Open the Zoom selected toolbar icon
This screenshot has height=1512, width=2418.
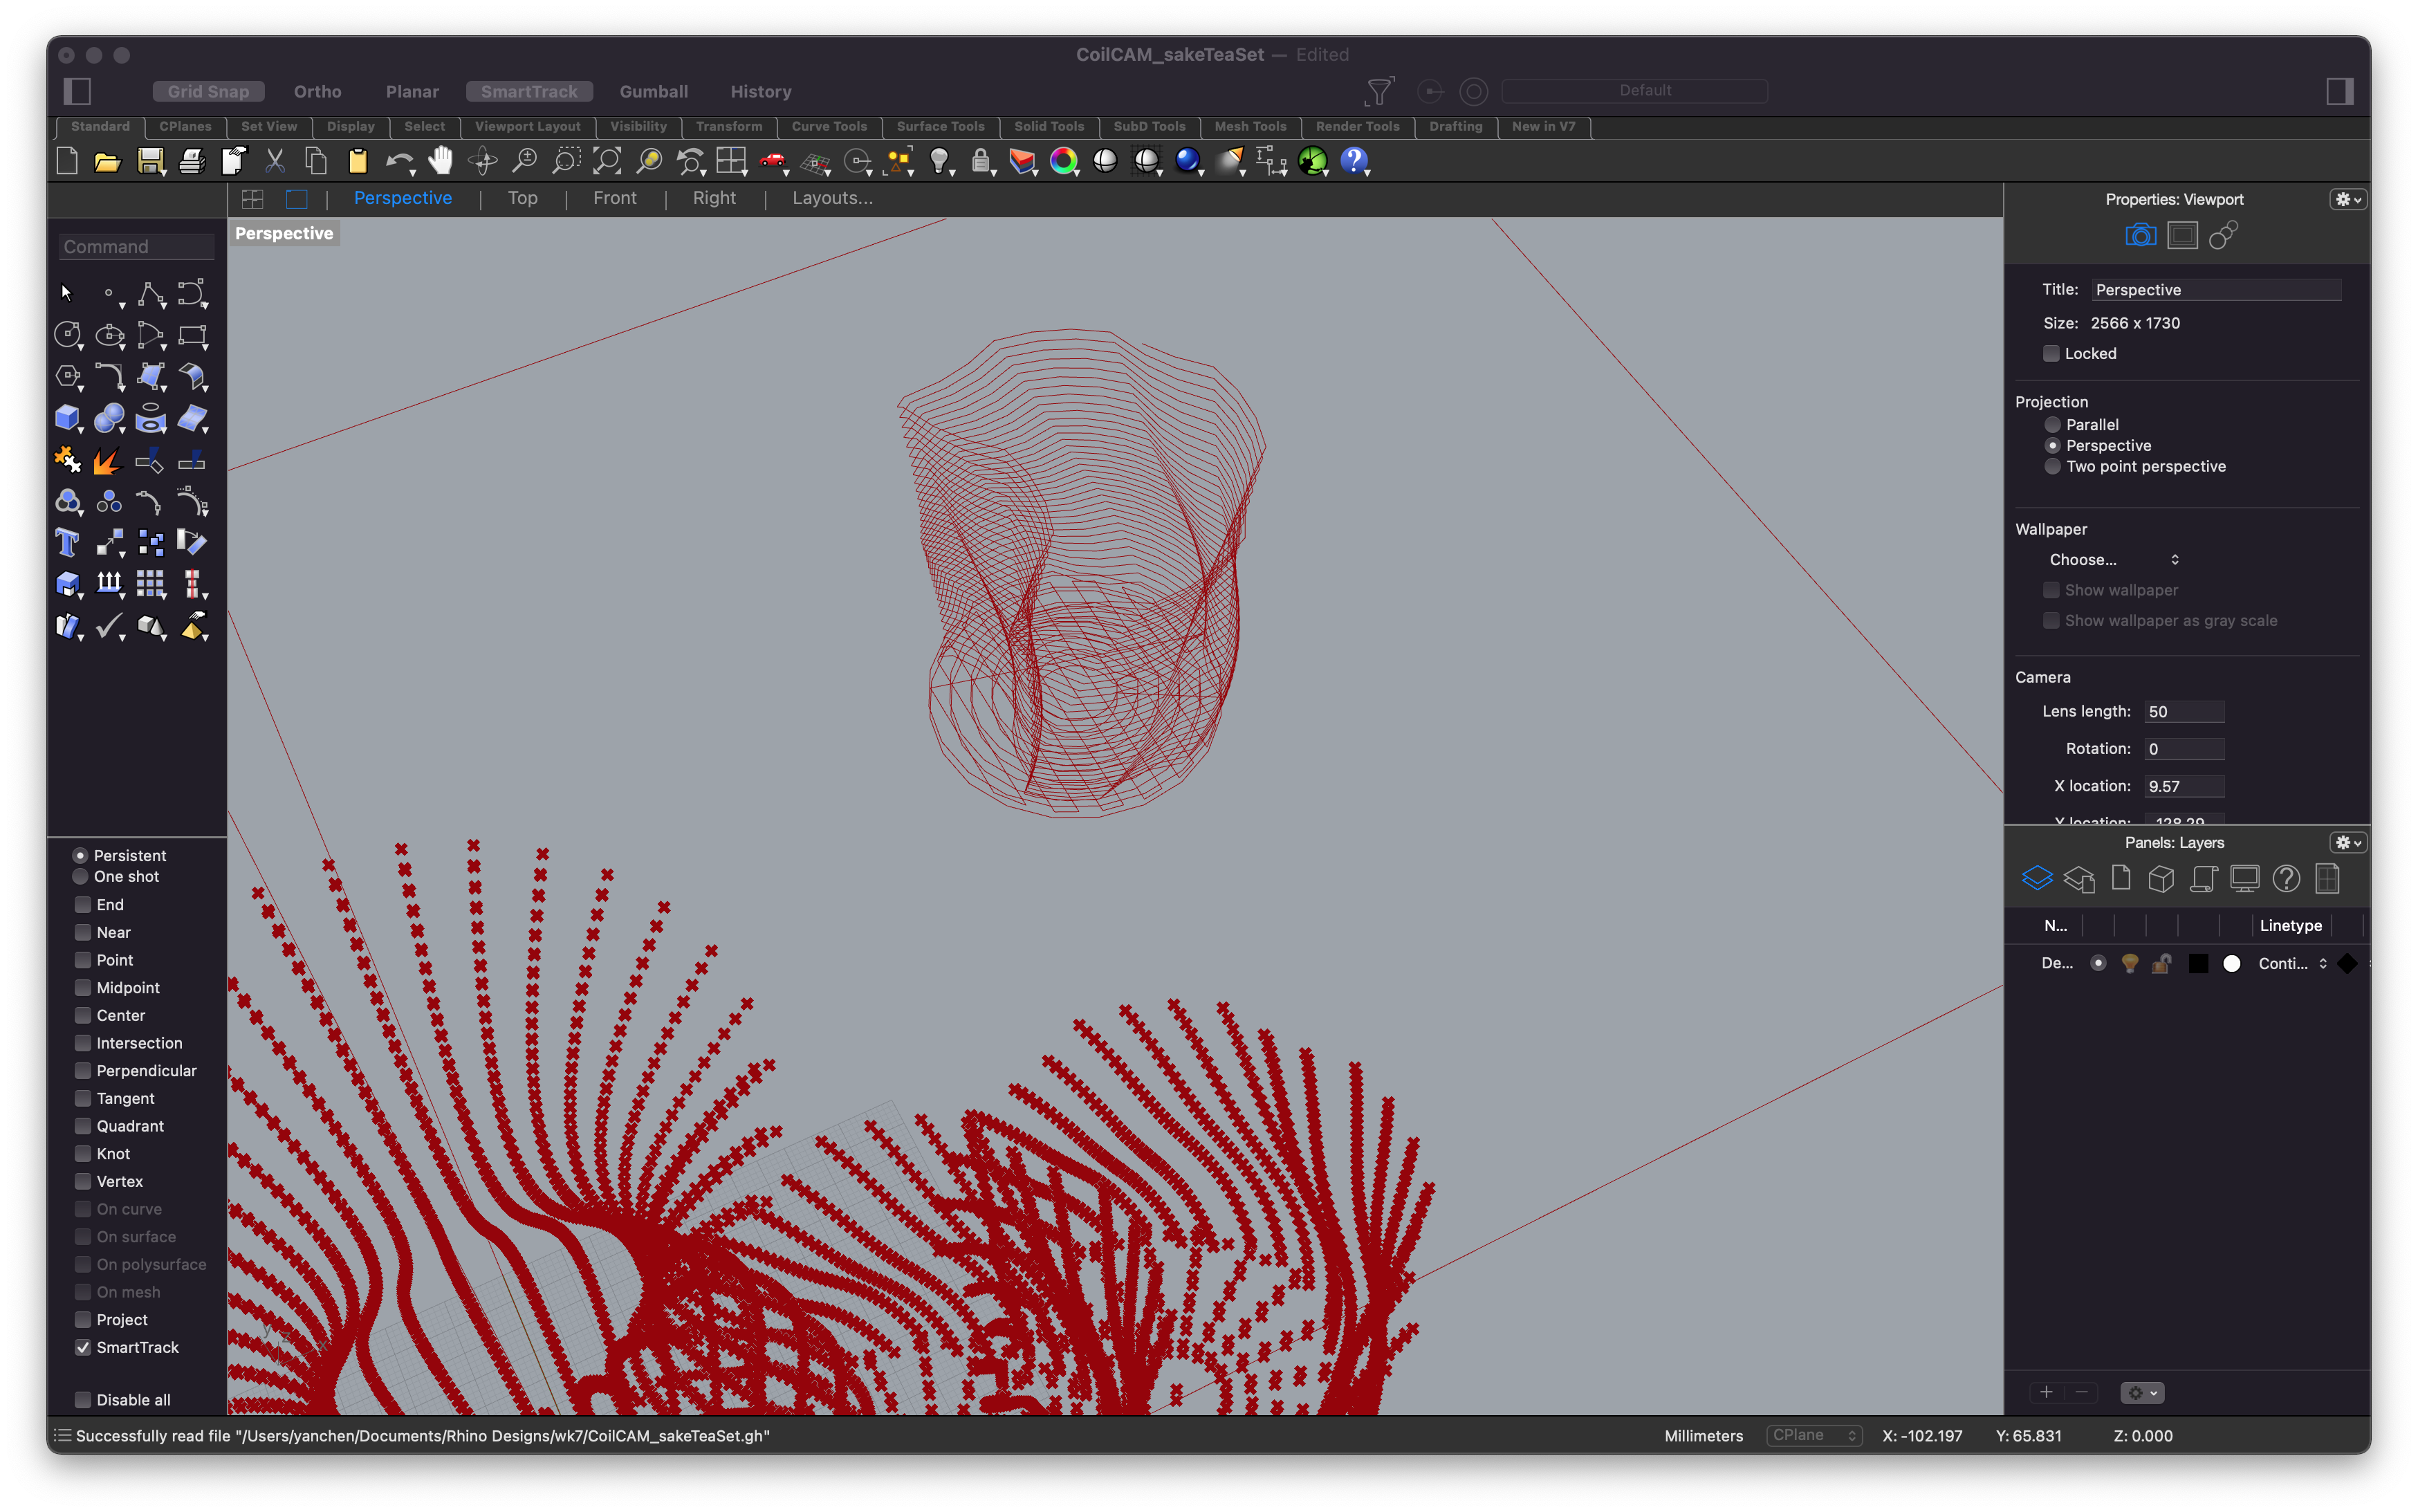(x=649, y=160)
